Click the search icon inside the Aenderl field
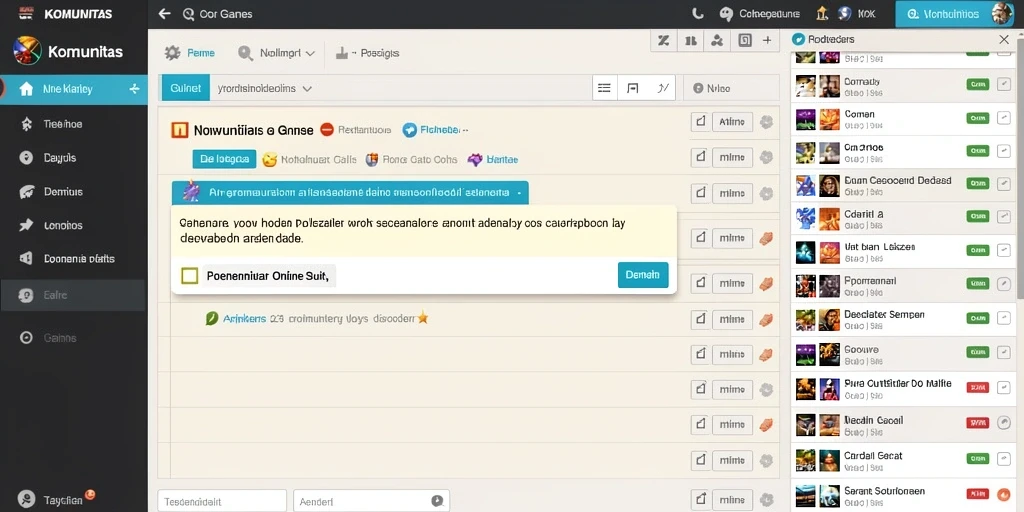This screenshot has height=512, width=1024. pyautogui.click(x=438, y=501)
